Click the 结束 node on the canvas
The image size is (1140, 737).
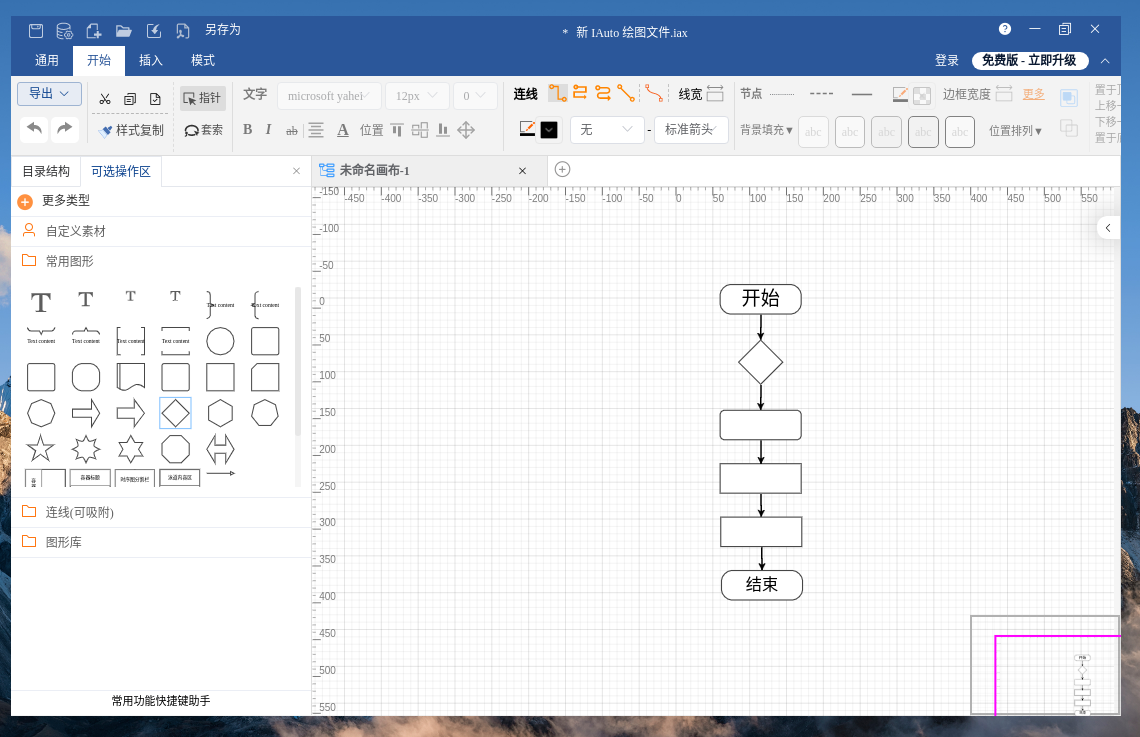762,585
